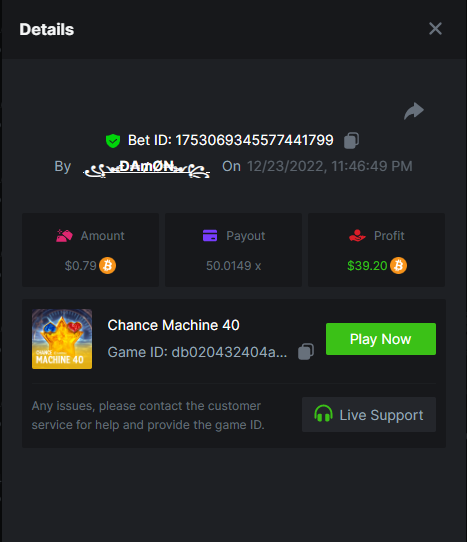Select the Bet ID number text
This screenshot has width=467, height=542.
click(254, 140)
